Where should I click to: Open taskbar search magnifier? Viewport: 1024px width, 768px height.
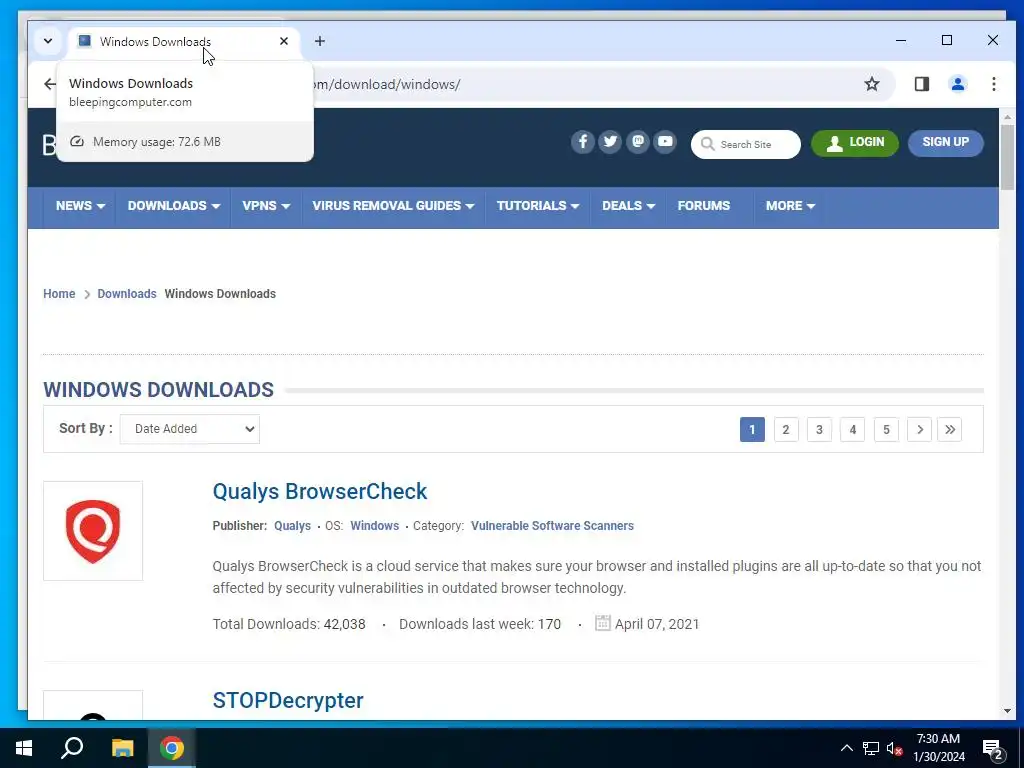pos(72,748)
